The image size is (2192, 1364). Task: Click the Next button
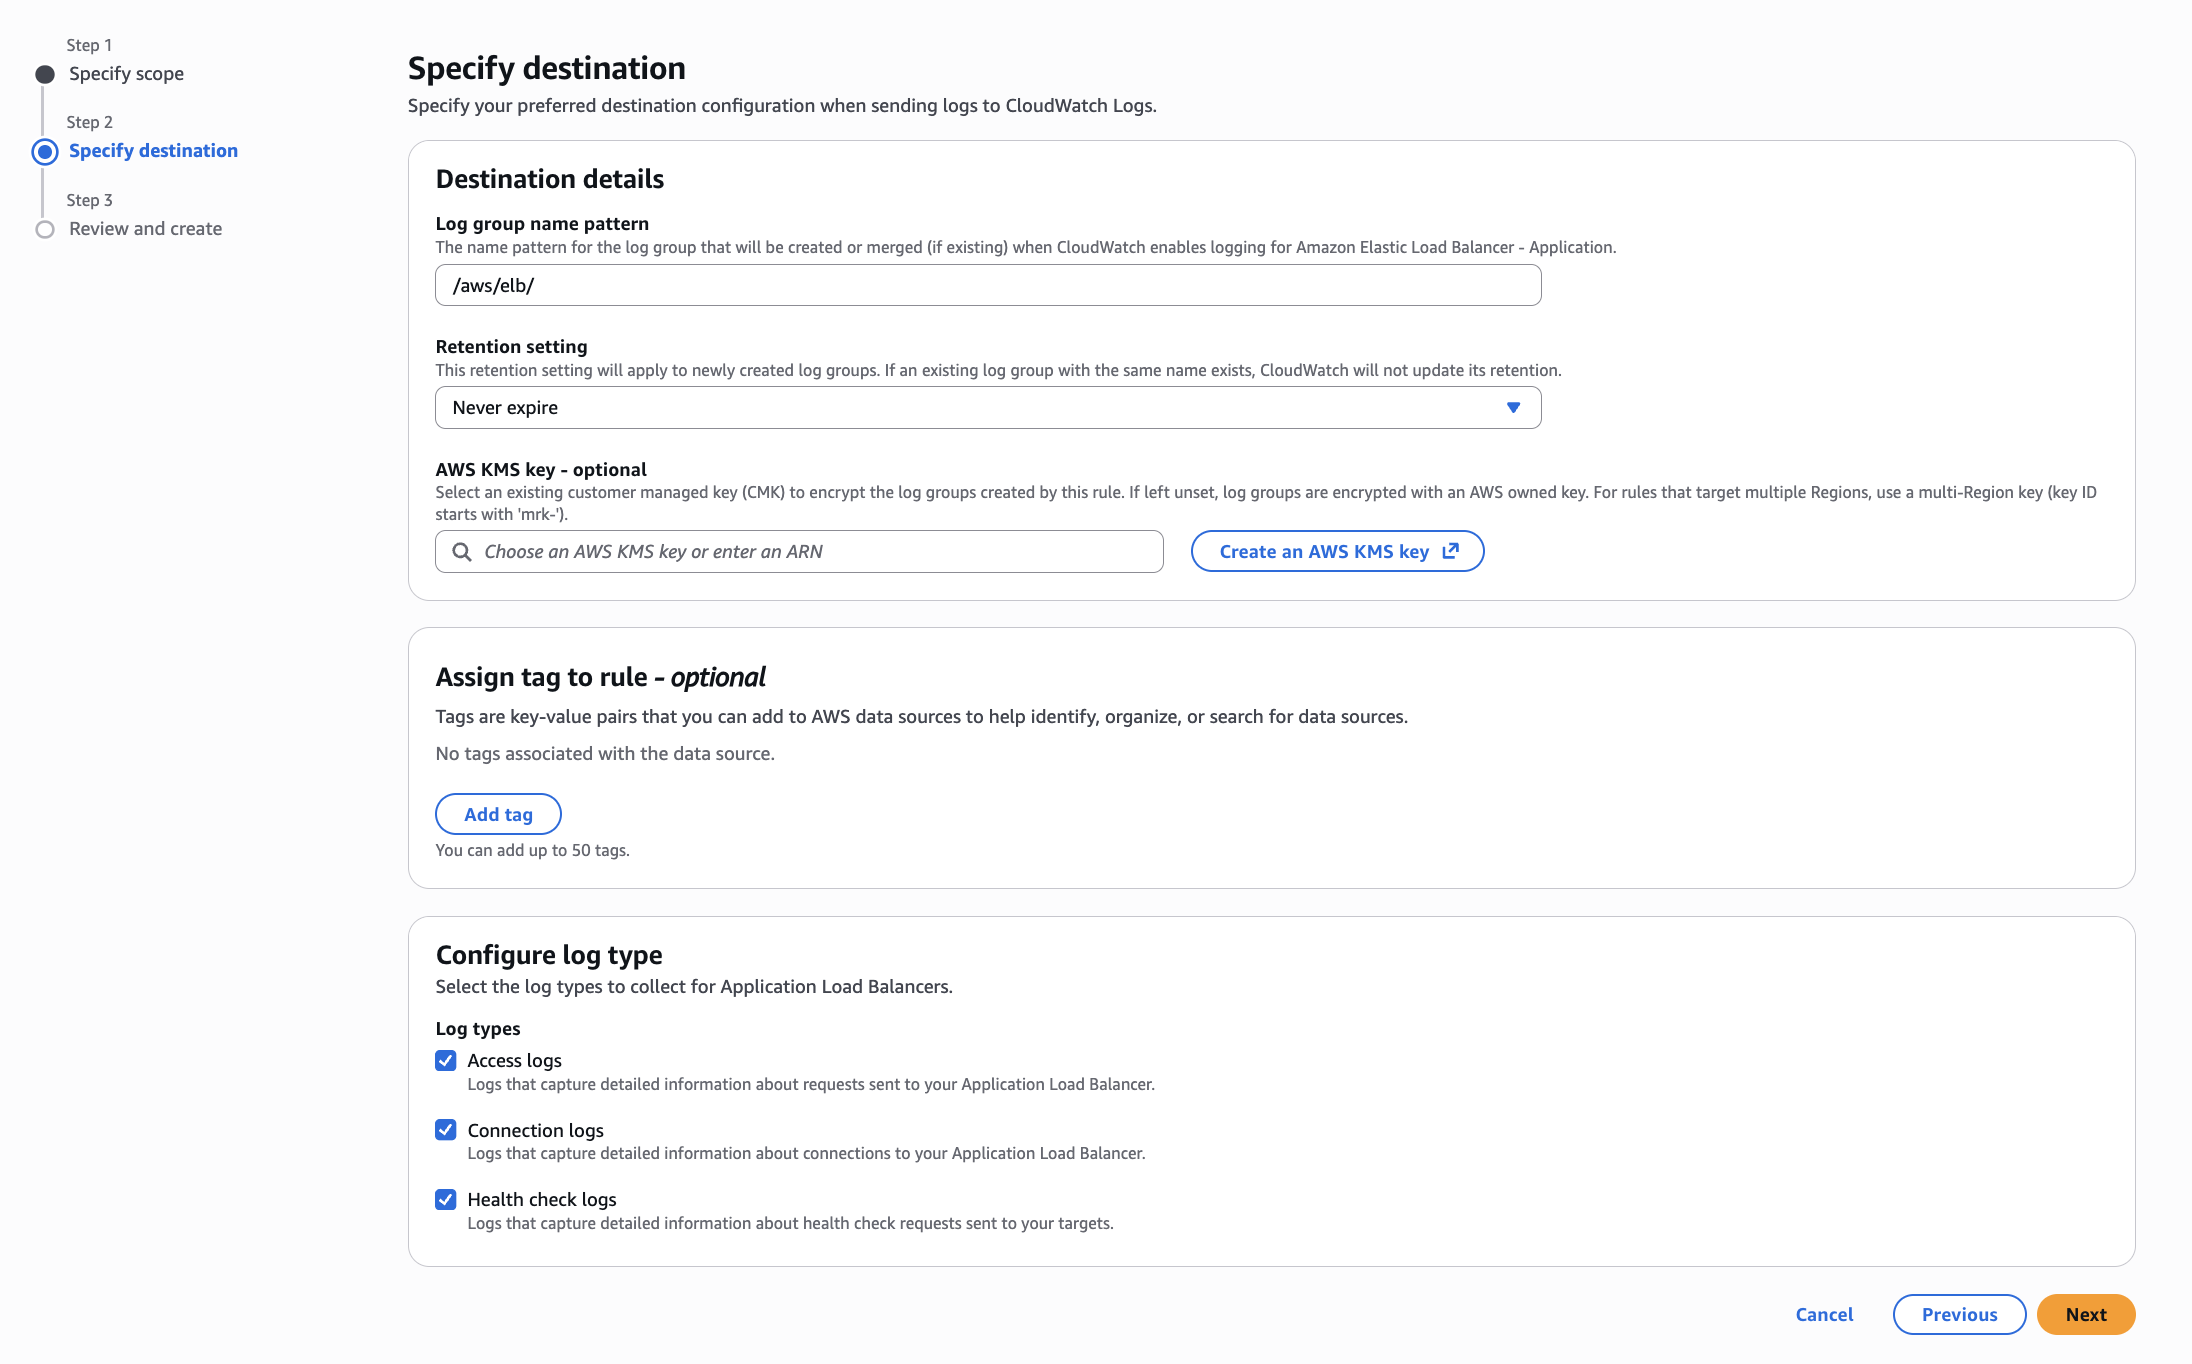[2086, 1314]
